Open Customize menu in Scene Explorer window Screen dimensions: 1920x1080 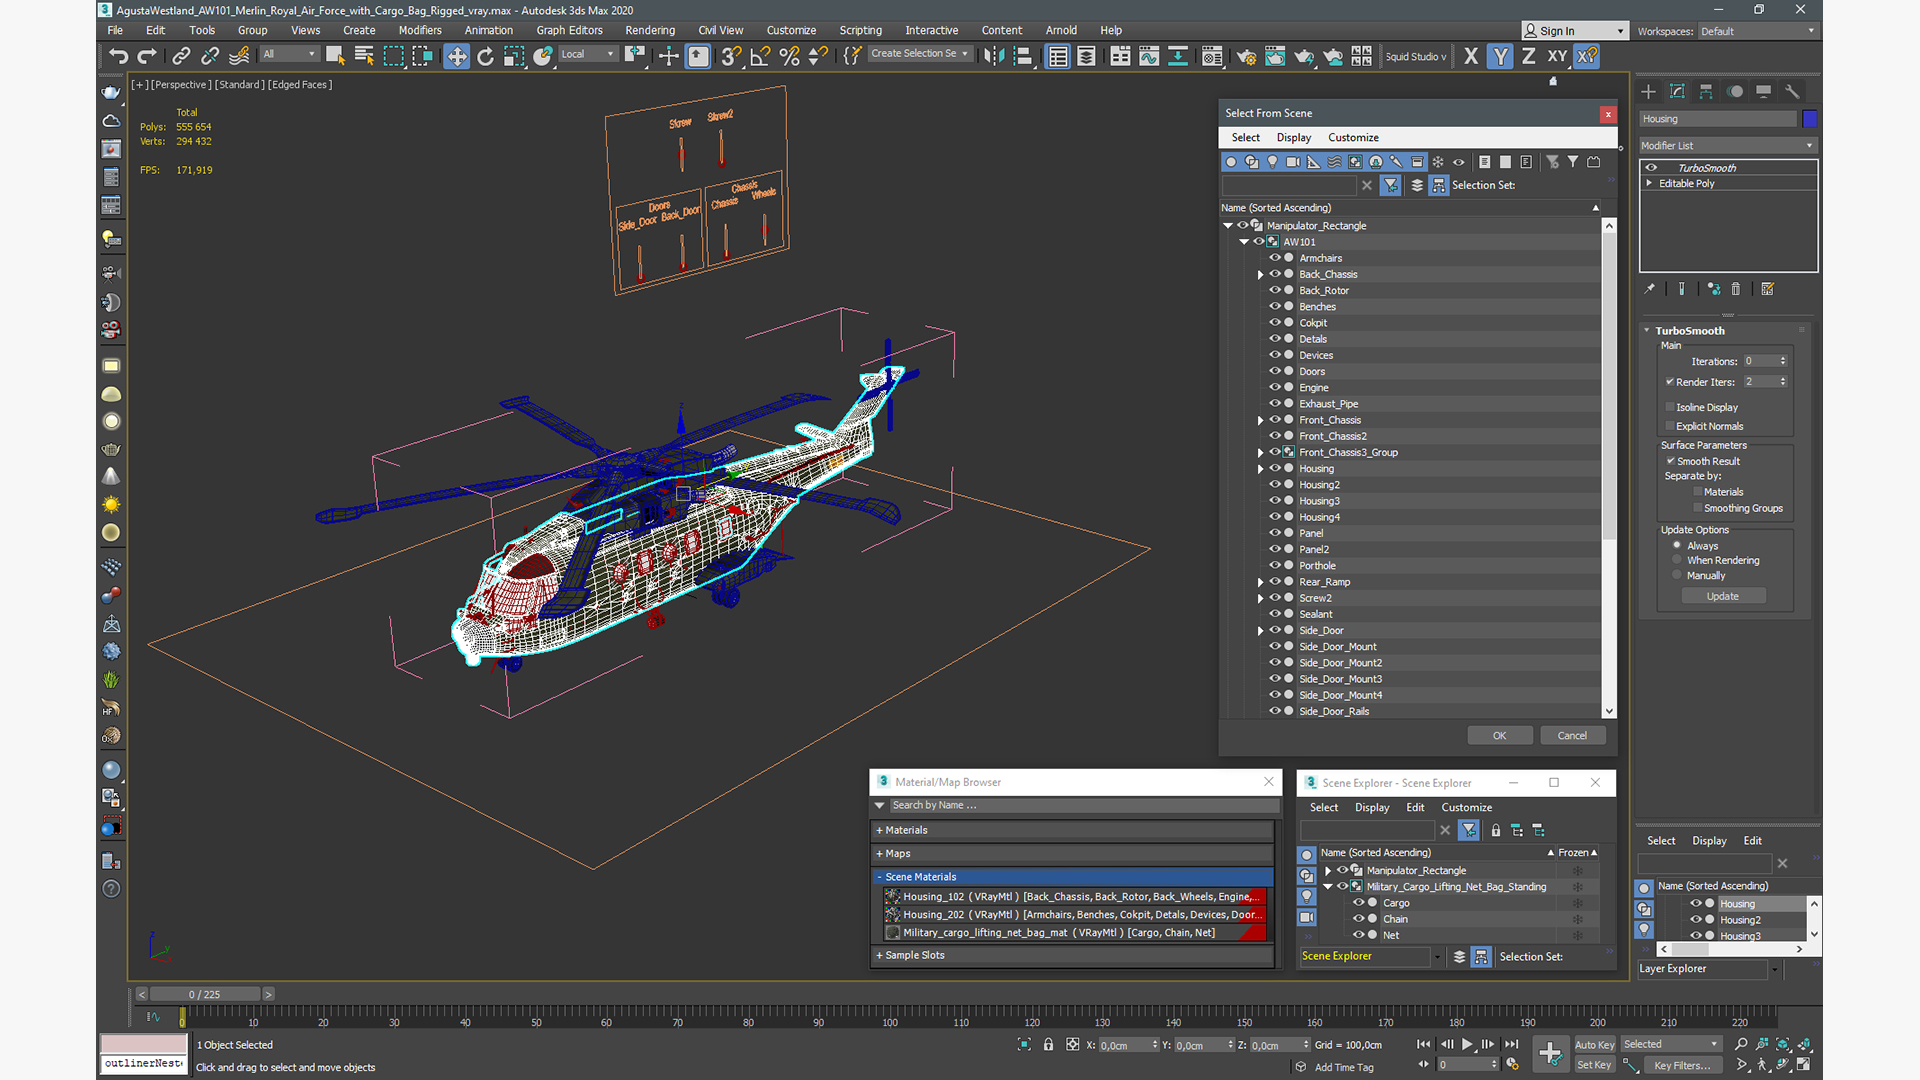1466,808
